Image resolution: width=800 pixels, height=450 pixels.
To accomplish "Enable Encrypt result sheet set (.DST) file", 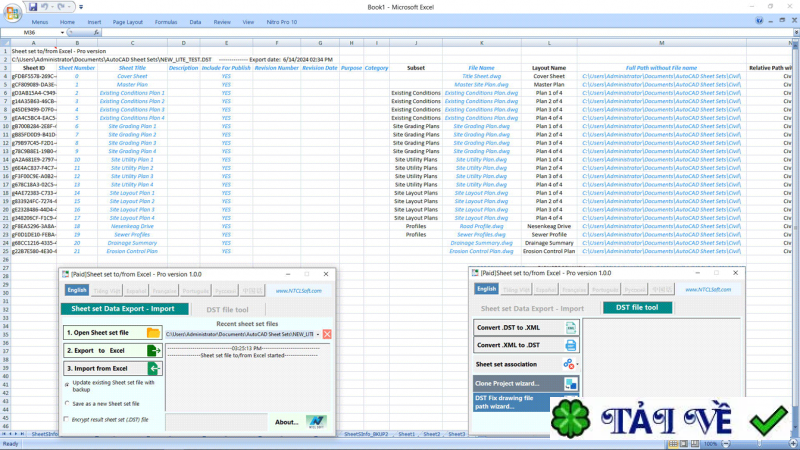I will (67, 419).
